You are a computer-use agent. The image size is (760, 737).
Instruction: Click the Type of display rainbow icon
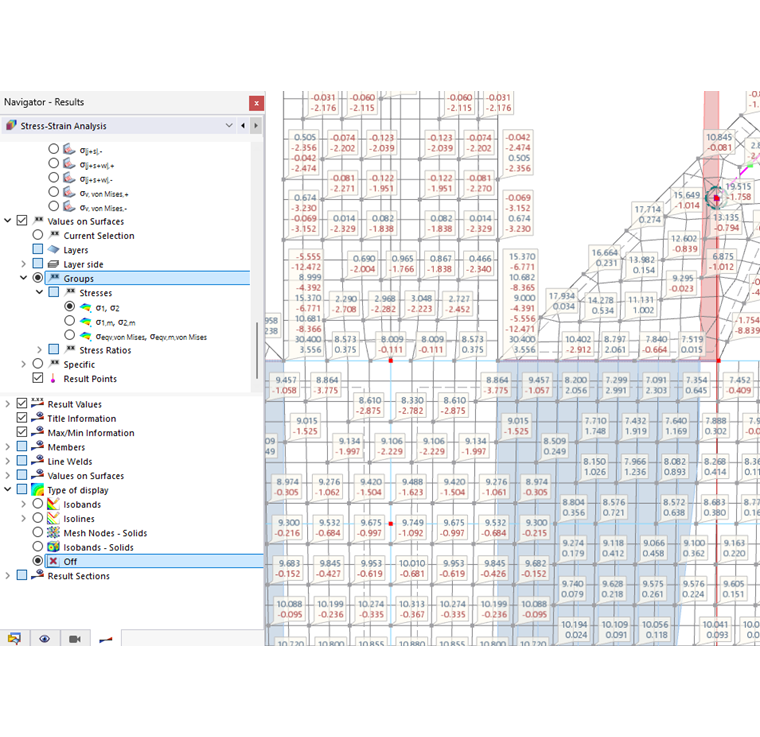click(x=37, y=489)
